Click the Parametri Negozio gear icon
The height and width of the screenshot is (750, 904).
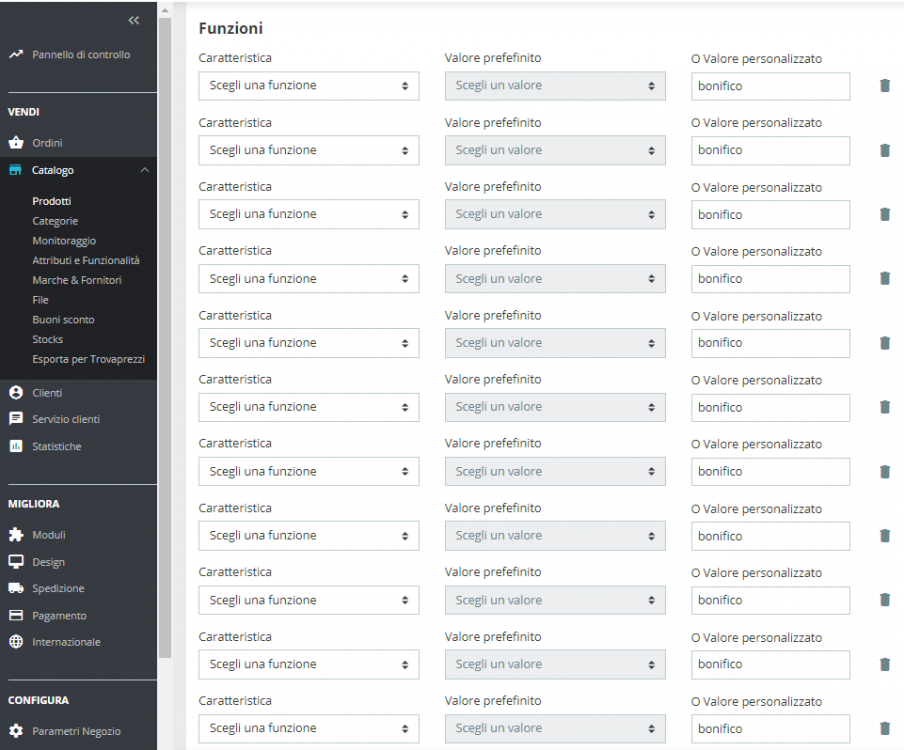[x=16, y=731]
